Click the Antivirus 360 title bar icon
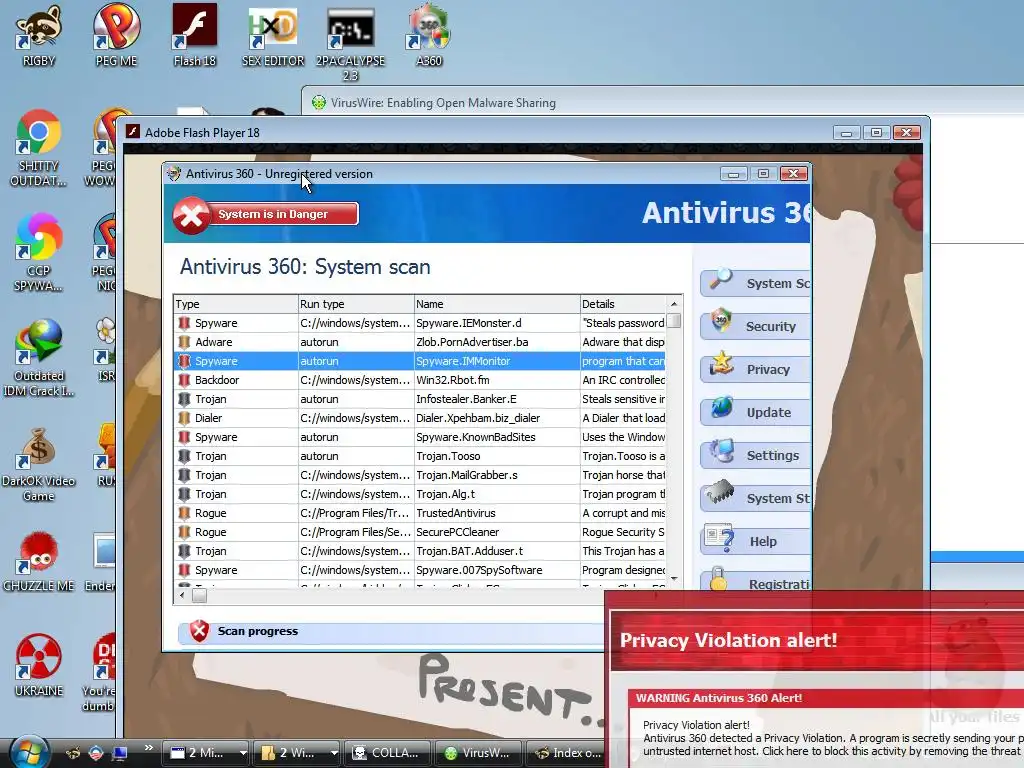This screenshot has height=768, width=1024. (x=173, y=174)
